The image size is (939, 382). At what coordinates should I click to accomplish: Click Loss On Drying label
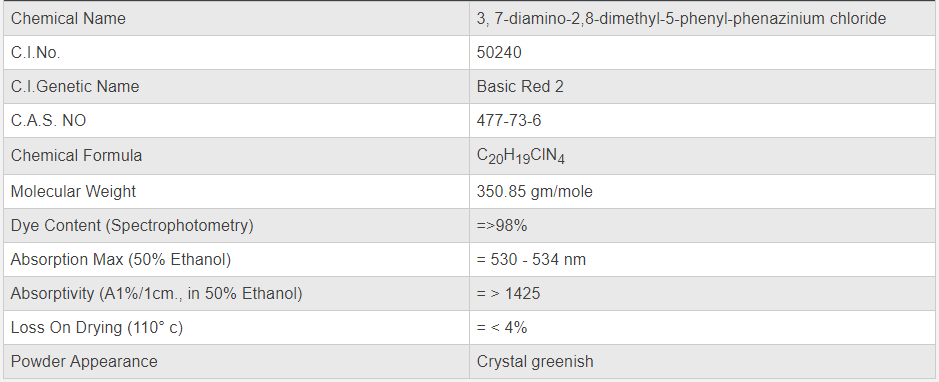click(x=96, y=328)
